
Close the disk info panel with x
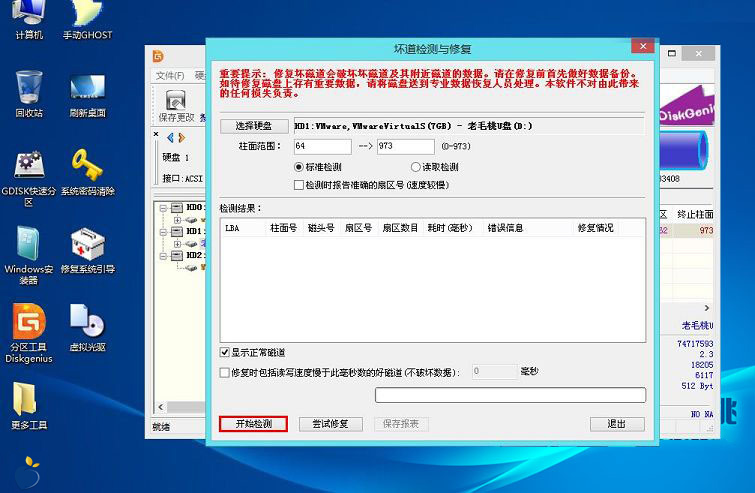(156, 134)
